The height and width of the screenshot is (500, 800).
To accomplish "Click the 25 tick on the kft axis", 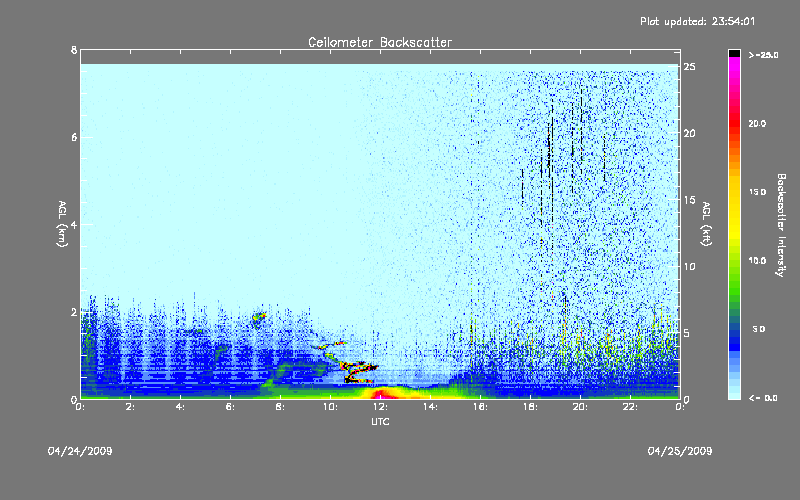I will [690, 67].
